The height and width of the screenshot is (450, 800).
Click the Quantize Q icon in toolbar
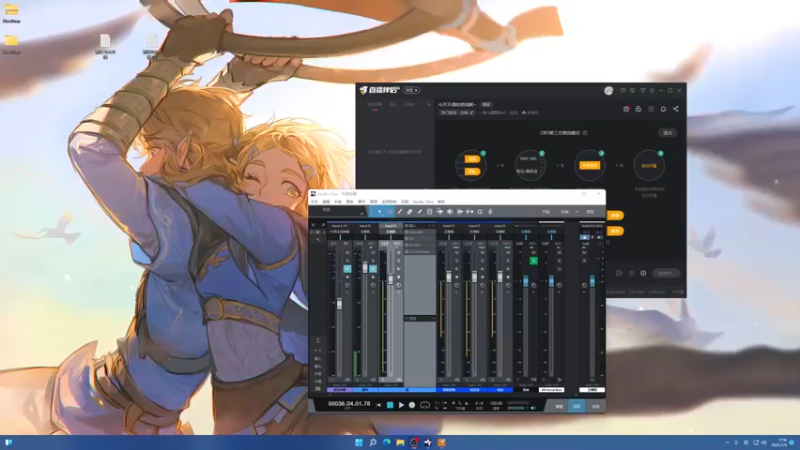pyautogui.click(x=480, y=212)
